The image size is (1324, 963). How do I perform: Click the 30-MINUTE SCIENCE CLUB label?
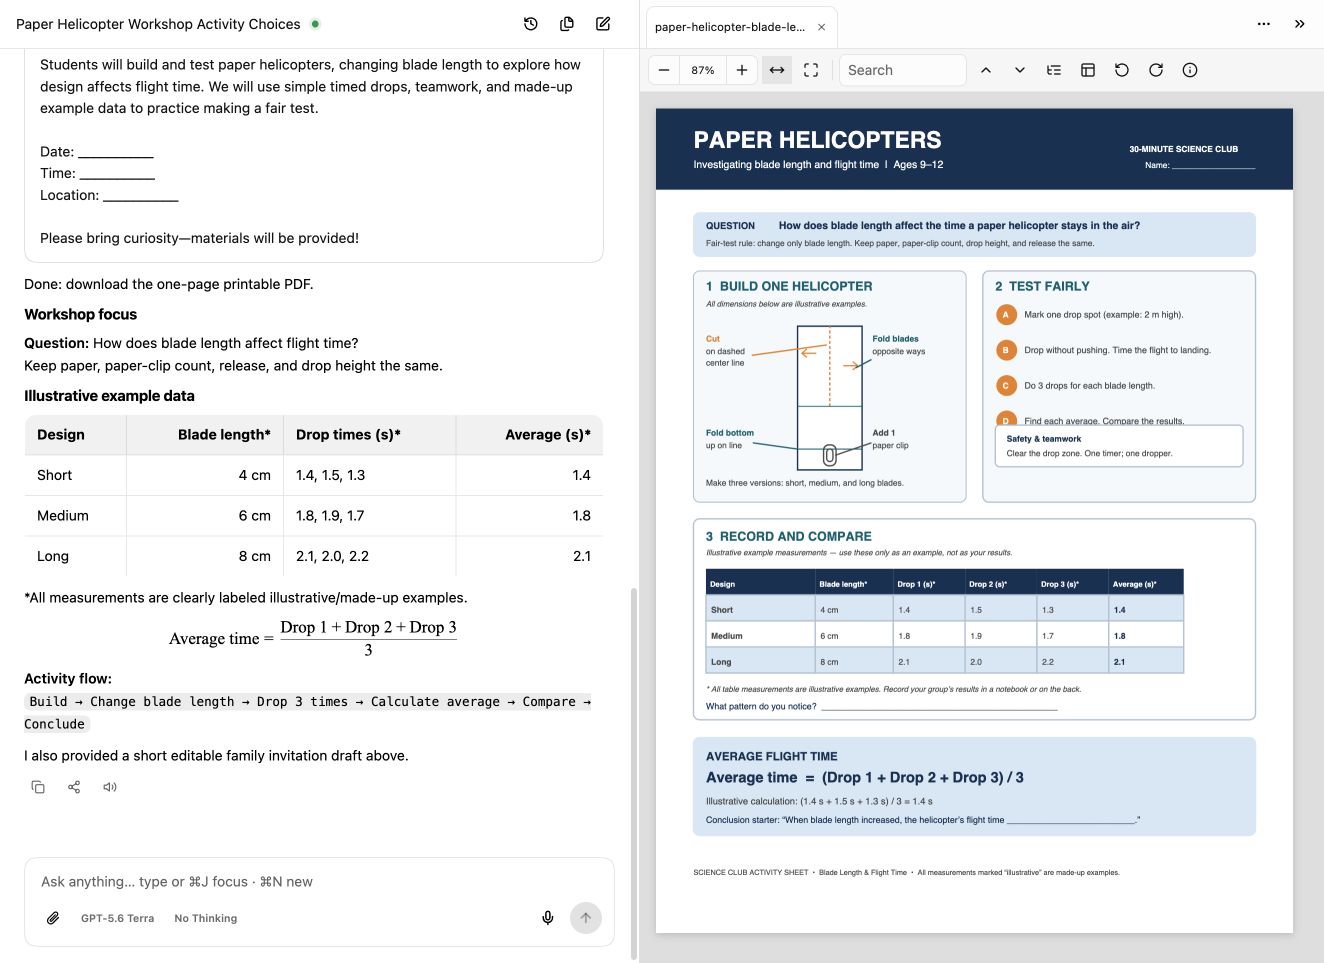[x=1183, y=149]
